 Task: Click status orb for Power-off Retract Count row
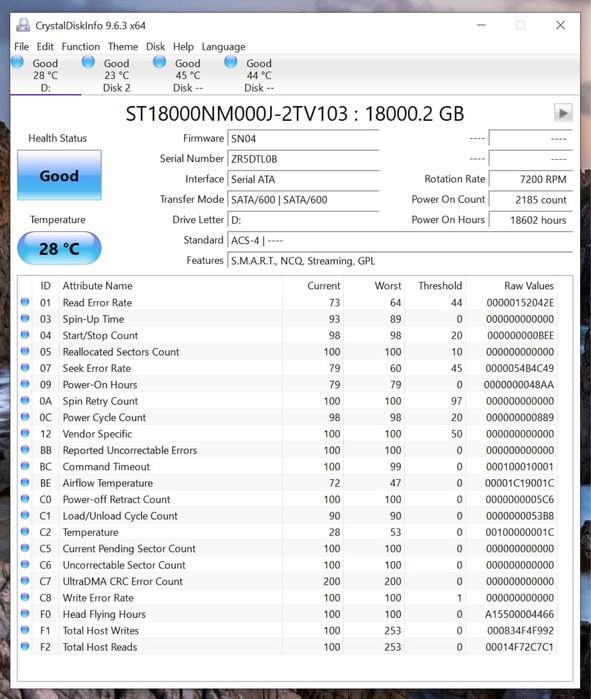click(25, 499)
